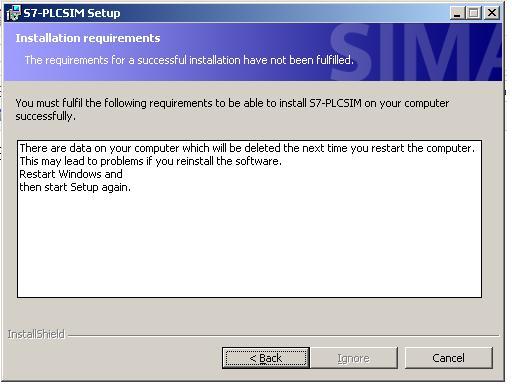
Task: Select the then start Setup again line
Action: pyautogui.click(x=75, y=187)
